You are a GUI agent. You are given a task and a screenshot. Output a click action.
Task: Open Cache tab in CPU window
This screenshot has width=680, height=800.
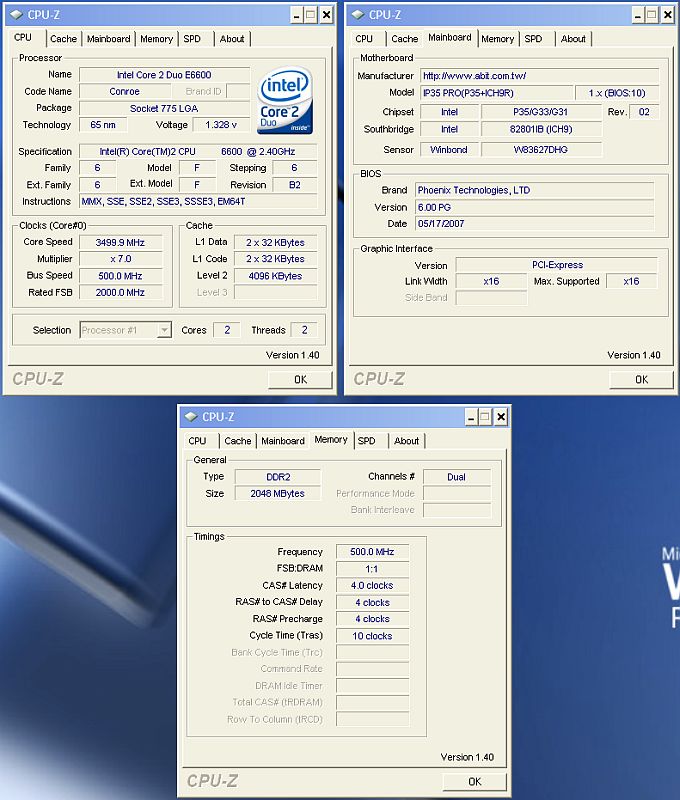tap(63, 39)
